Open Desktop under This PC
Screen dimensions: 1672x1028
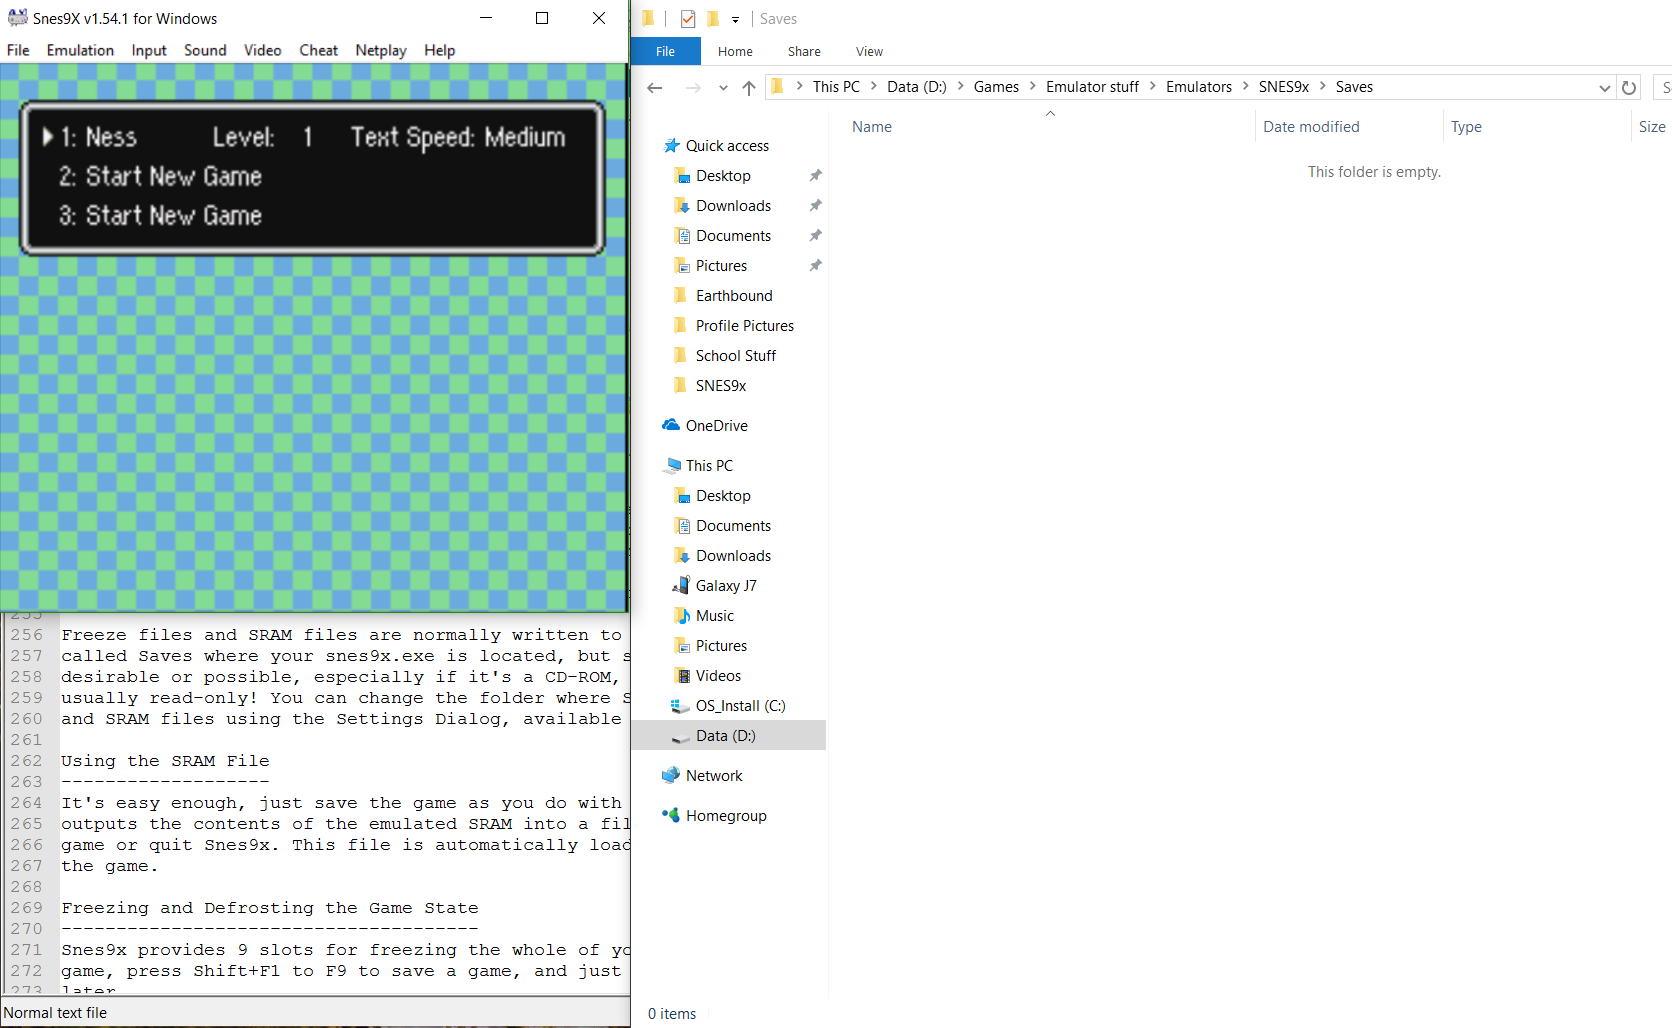[x=723, y=496]
